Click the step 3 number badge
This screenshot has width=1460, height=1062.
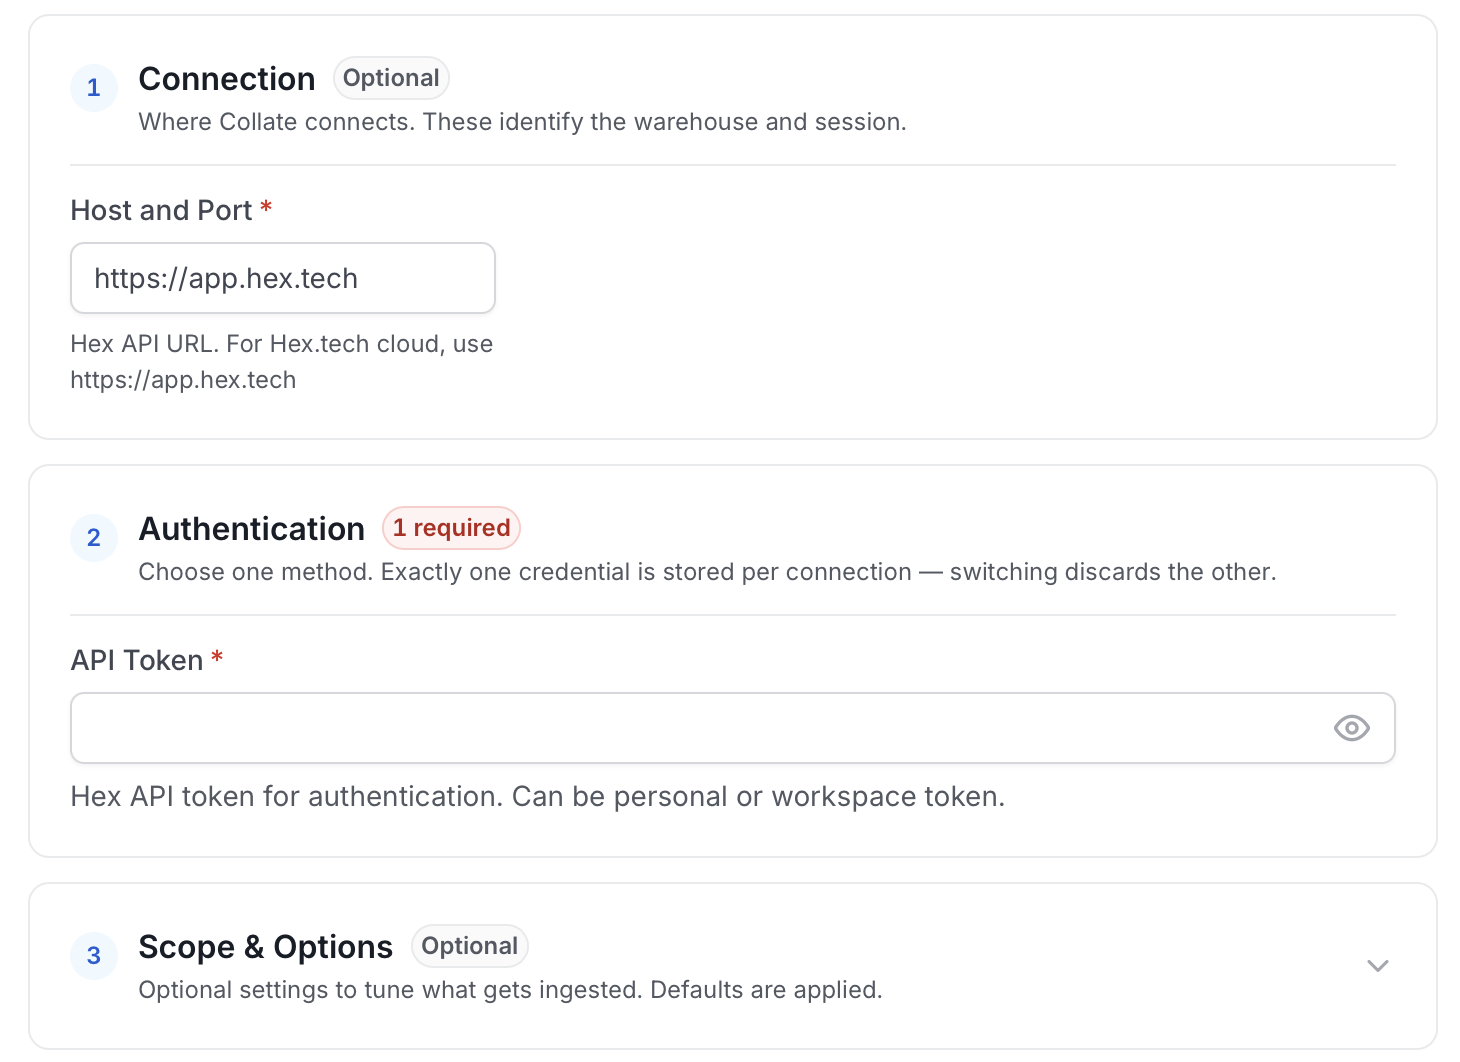click(x=94, y=956)
